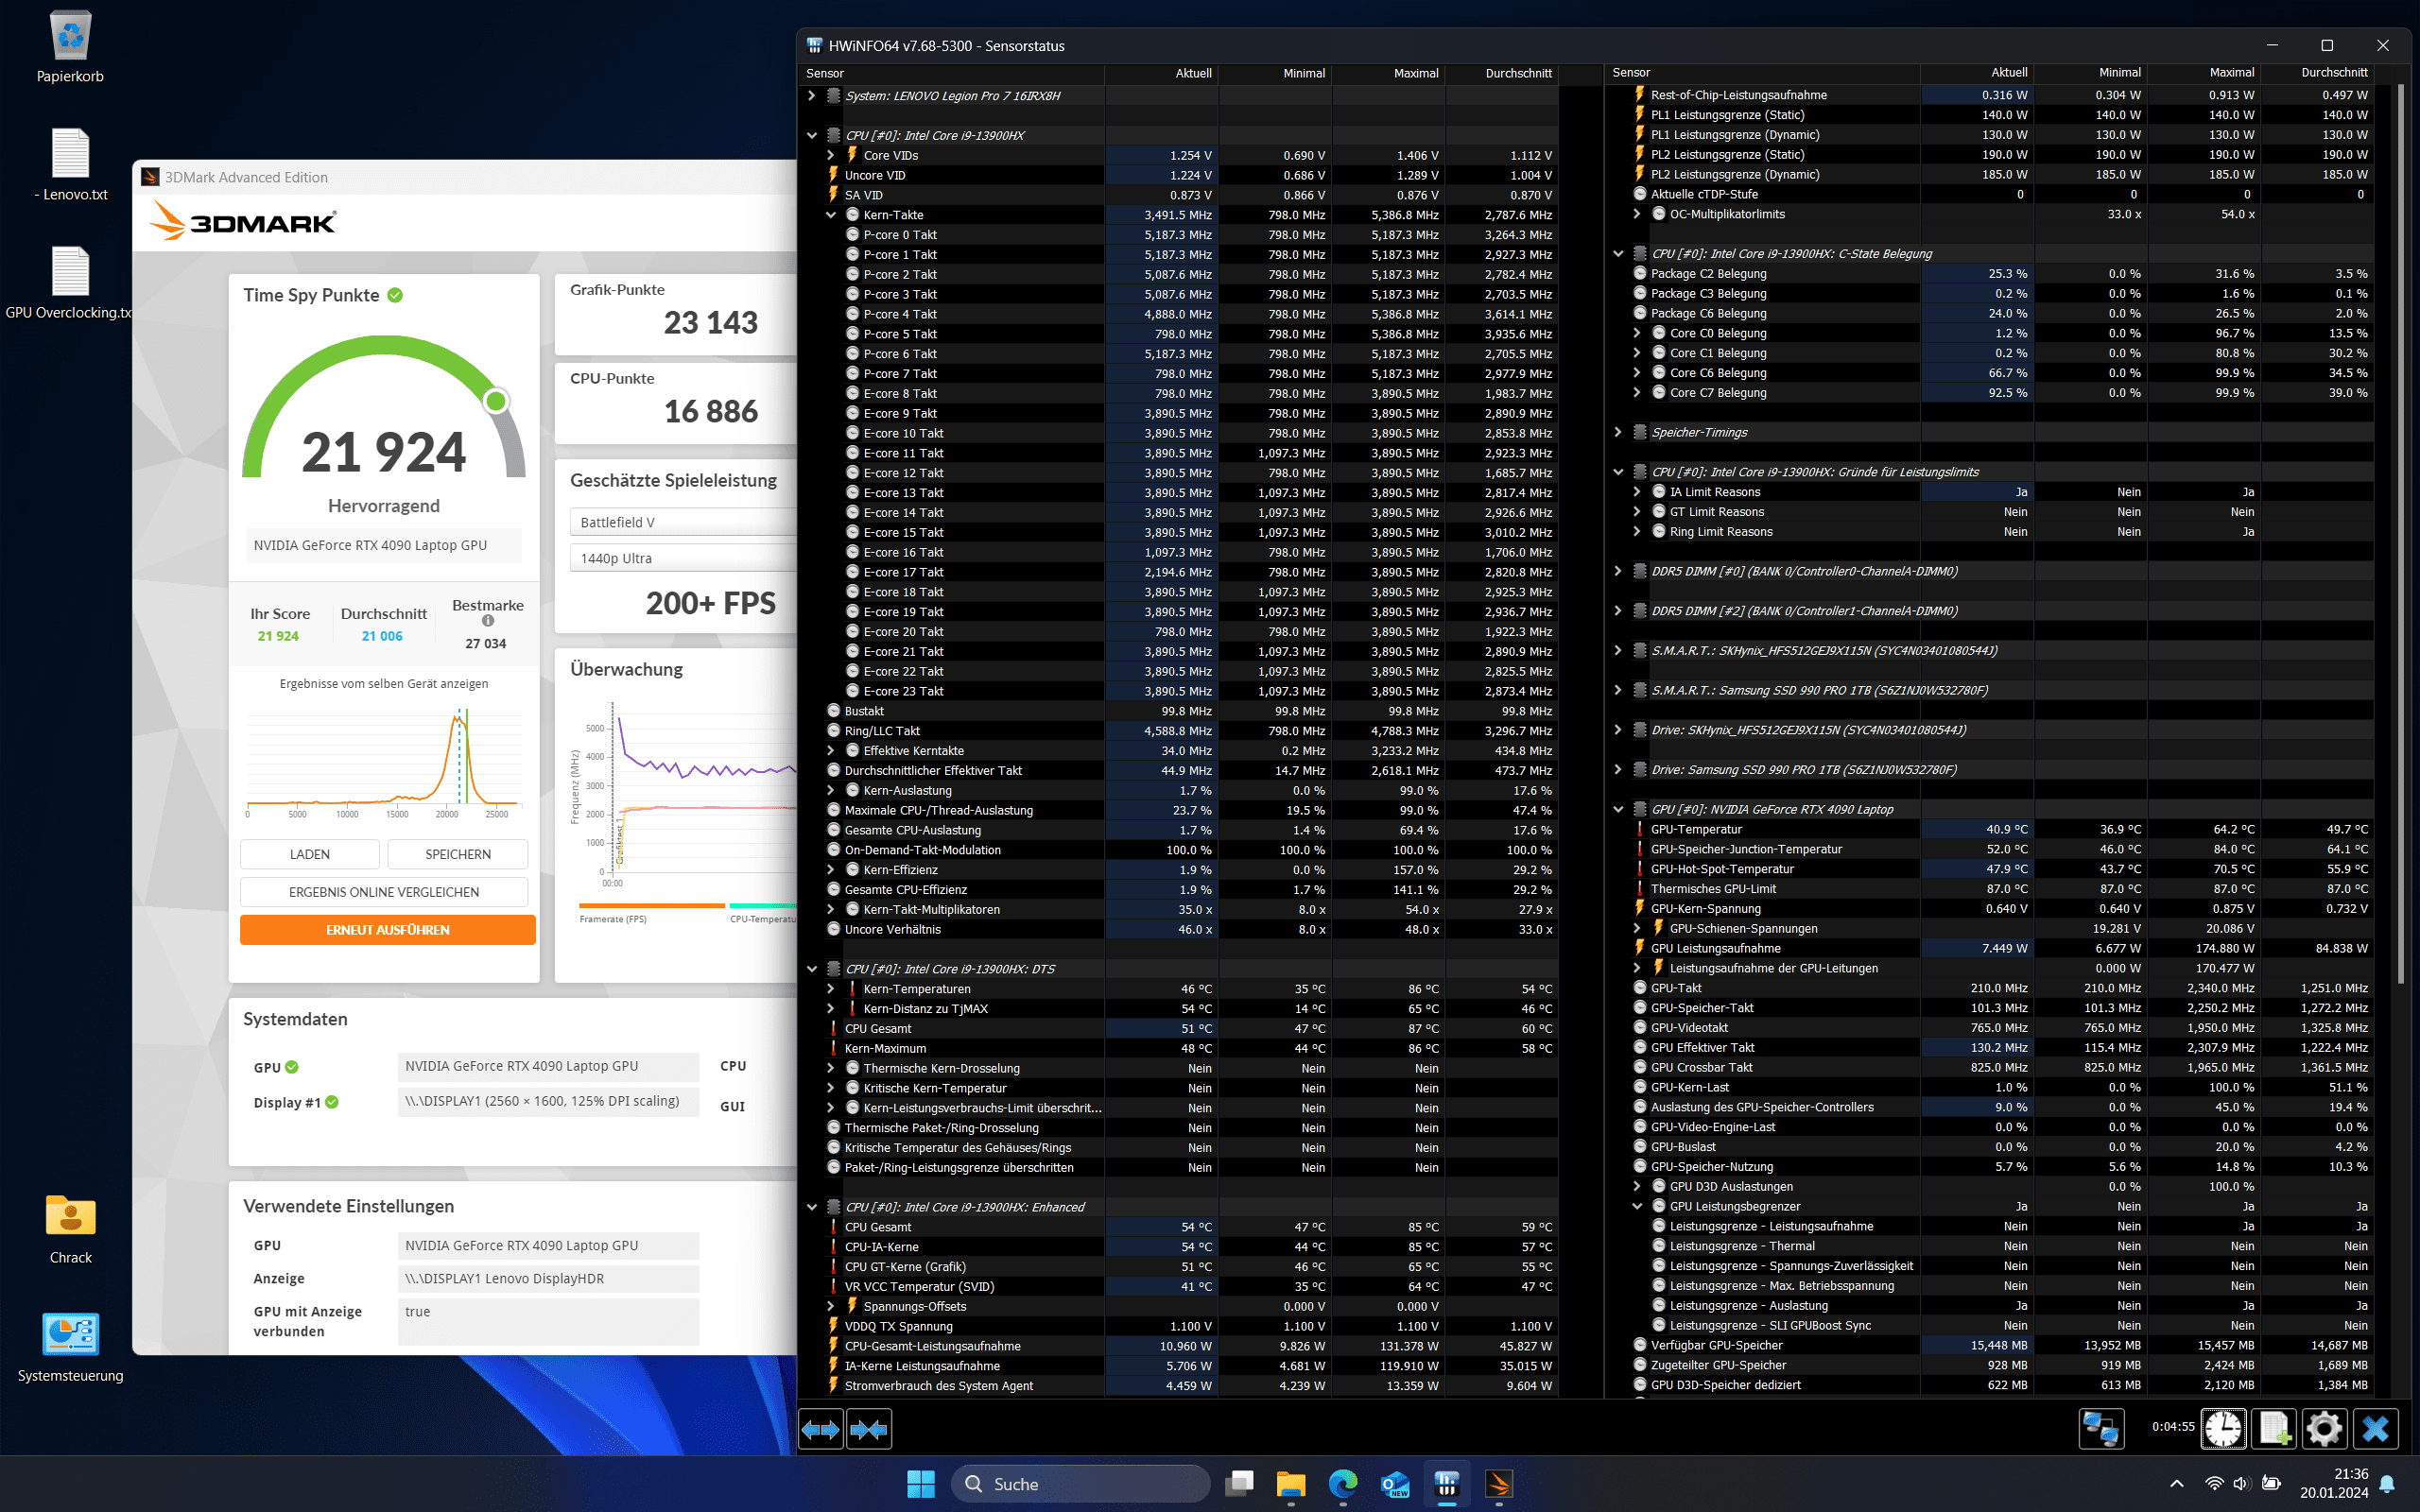Viewport: 2420px width, 1512px height.
Task: Select the Lenovo.txt desktop file
Action: 70,165
